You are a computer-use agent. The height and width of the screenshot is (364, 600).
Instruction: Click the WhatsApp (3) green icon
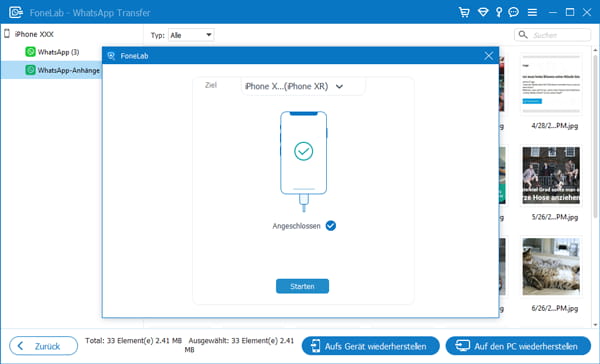[30, 52]
